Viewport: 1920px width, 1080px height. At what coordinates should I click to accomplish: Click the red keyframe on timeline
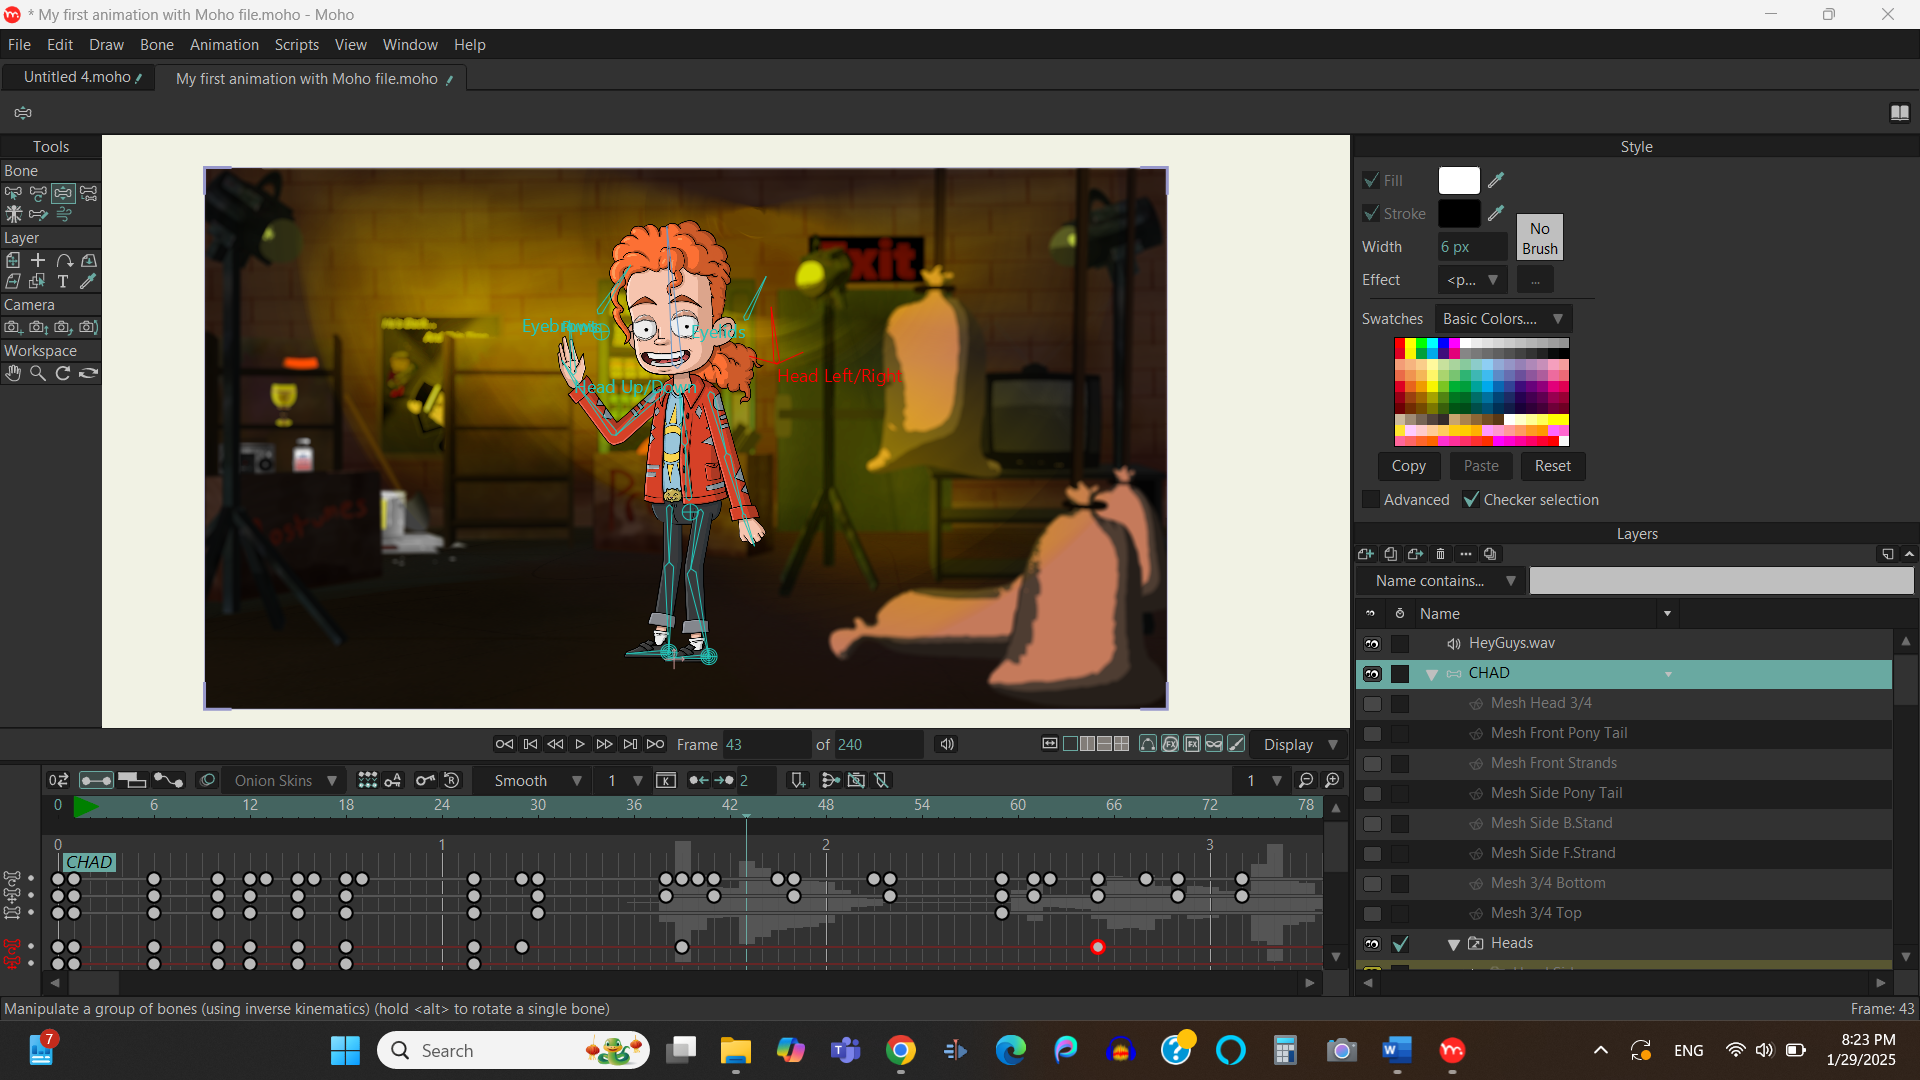(x=1097, y=947)
